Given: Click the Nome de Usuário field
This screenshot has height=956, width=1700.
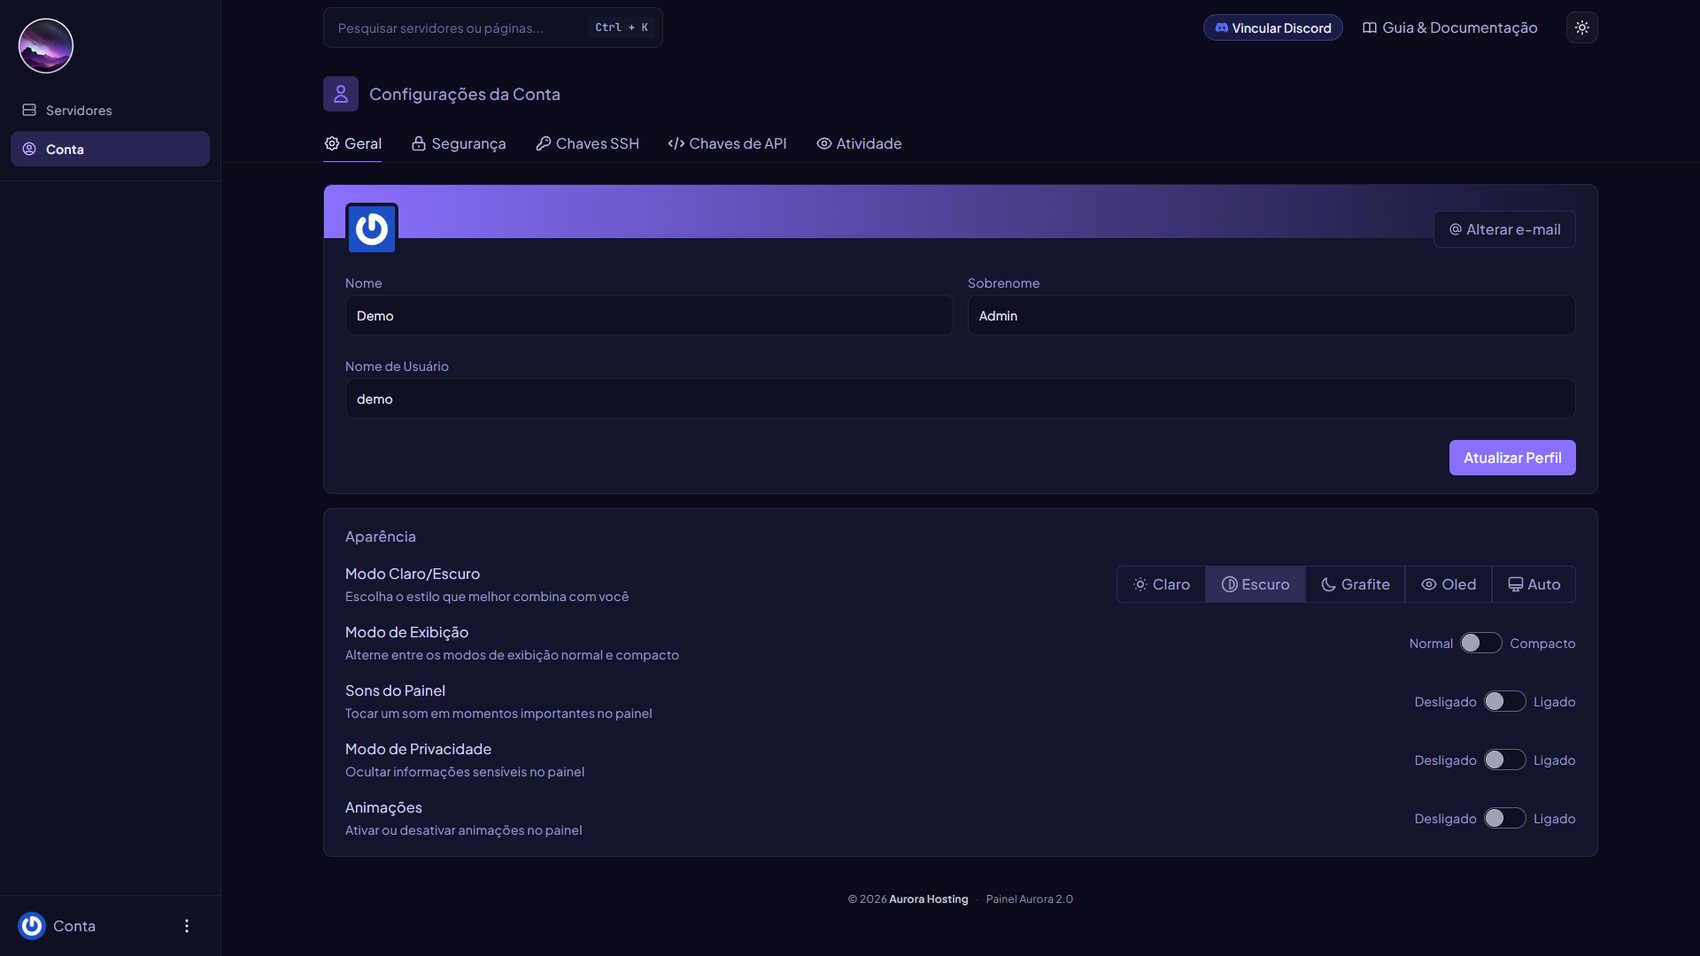Looking at the screenshot, I should click(960, 398).
